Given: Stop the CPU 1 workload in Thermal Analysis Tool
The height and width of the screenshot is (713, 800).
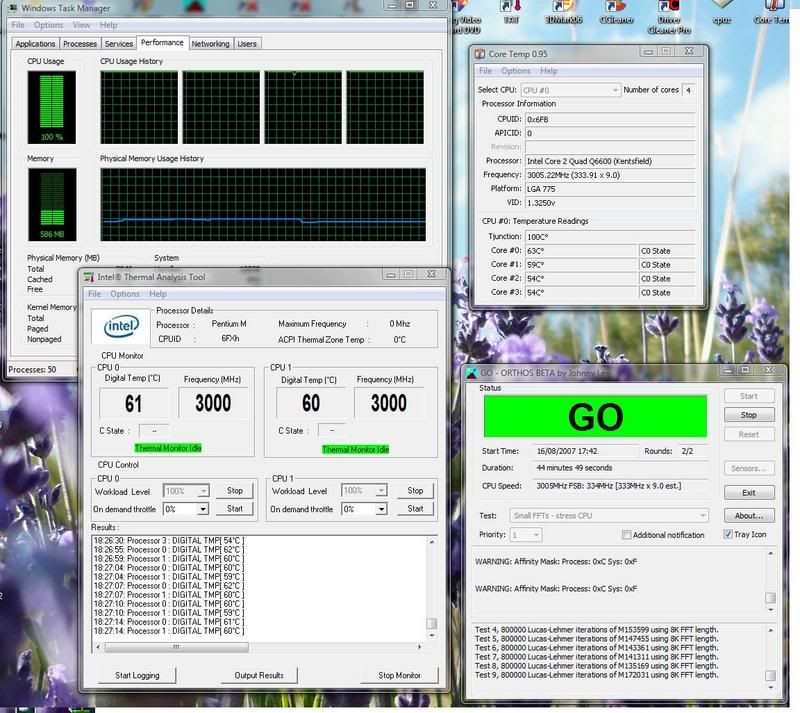Looking at the screenshot, I should 415,490.
